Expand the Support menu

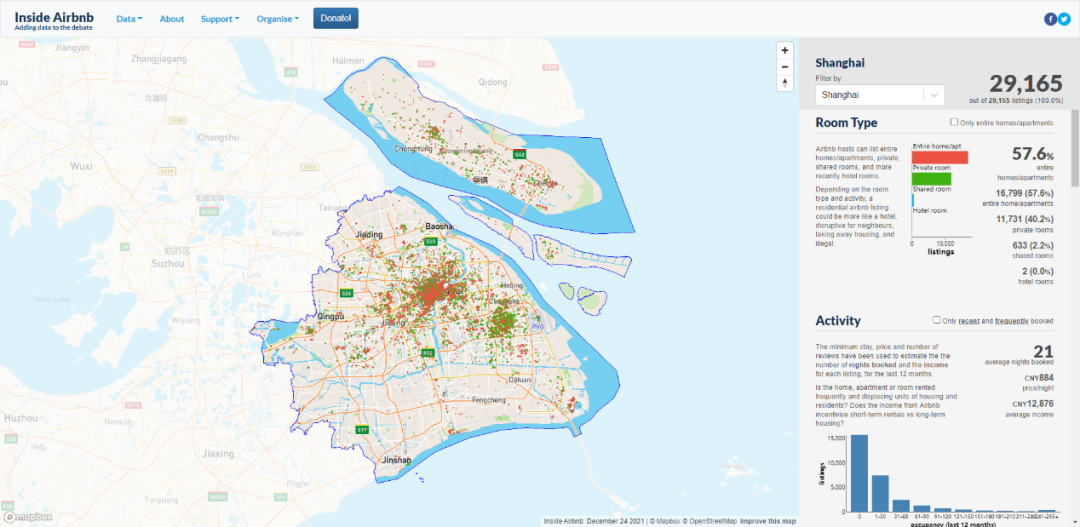coord(220,19)
